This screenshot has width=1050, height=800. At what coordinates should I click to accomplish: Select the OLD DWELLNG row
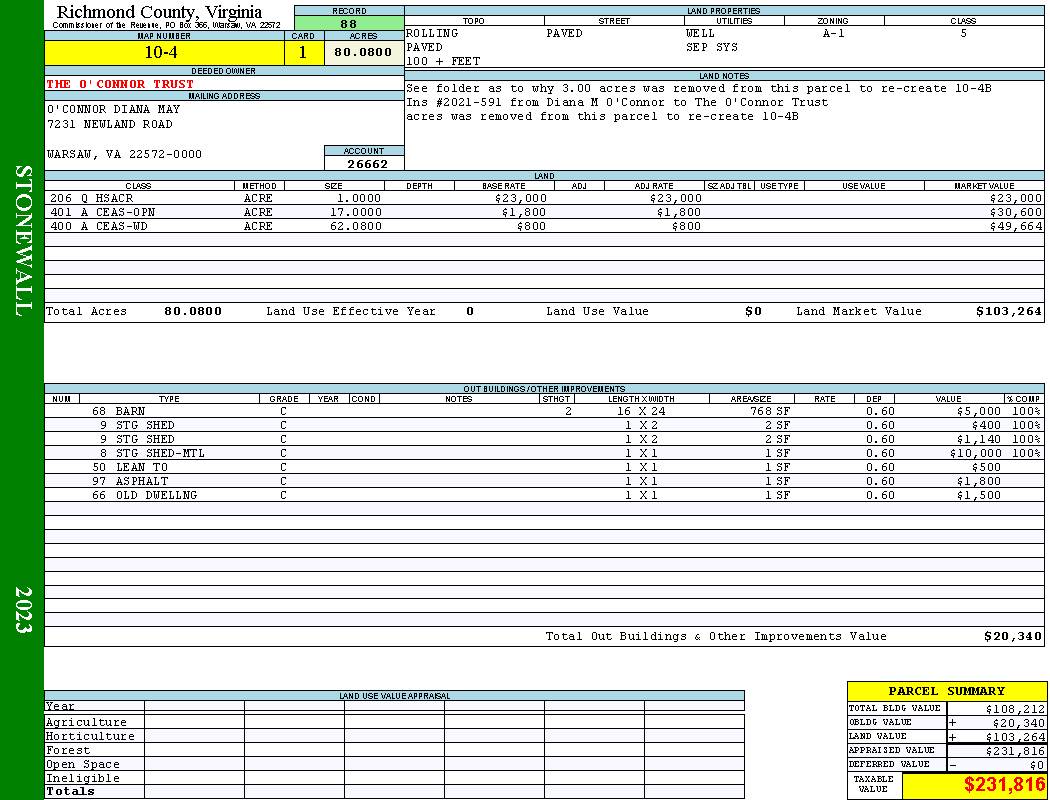pyautogui.click(x=544, y=495)
